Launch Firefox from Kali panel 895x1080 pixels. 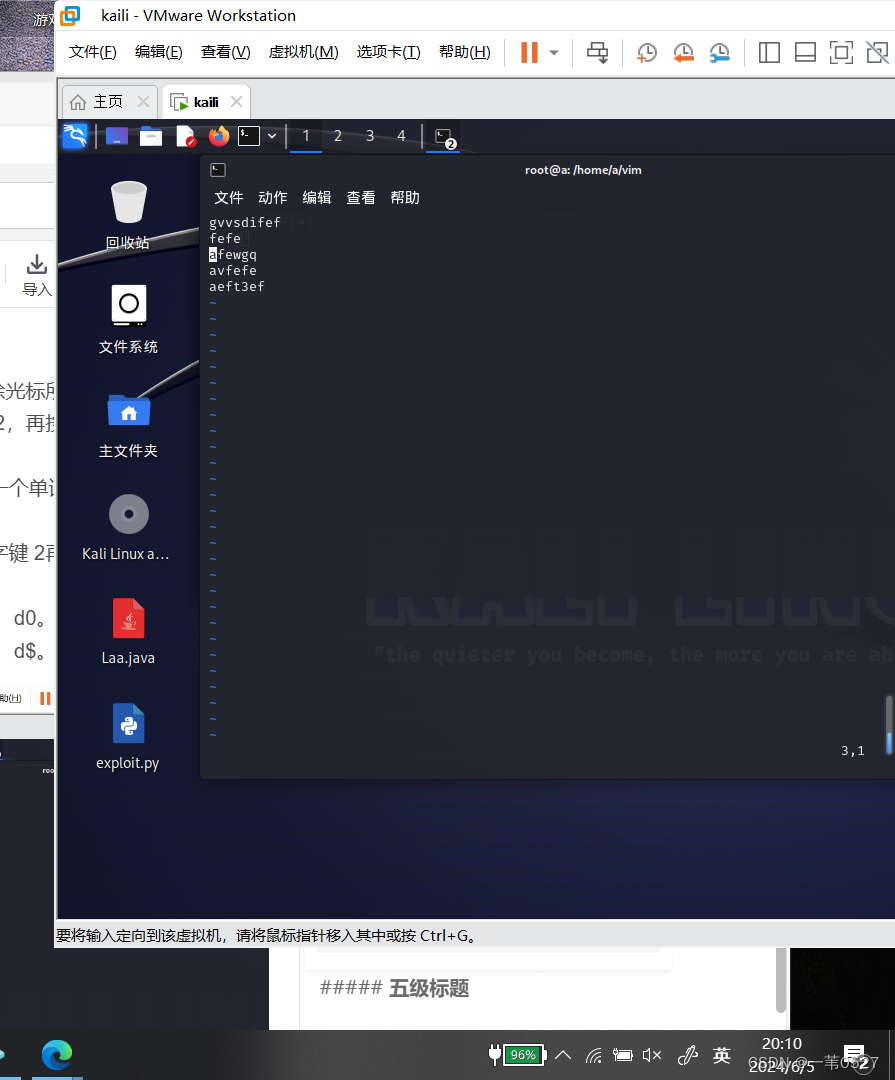click(218, 136)
